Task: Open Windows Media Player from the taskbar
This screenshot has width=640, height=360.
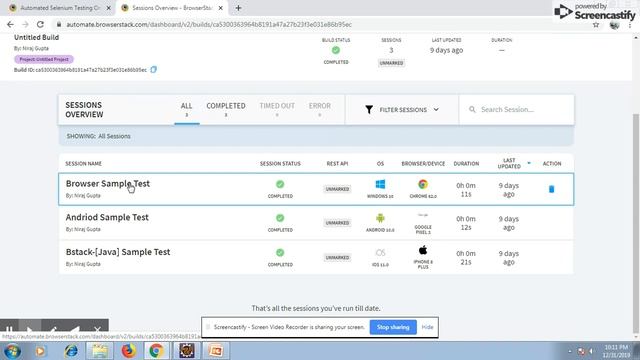Action: (40, 351)
